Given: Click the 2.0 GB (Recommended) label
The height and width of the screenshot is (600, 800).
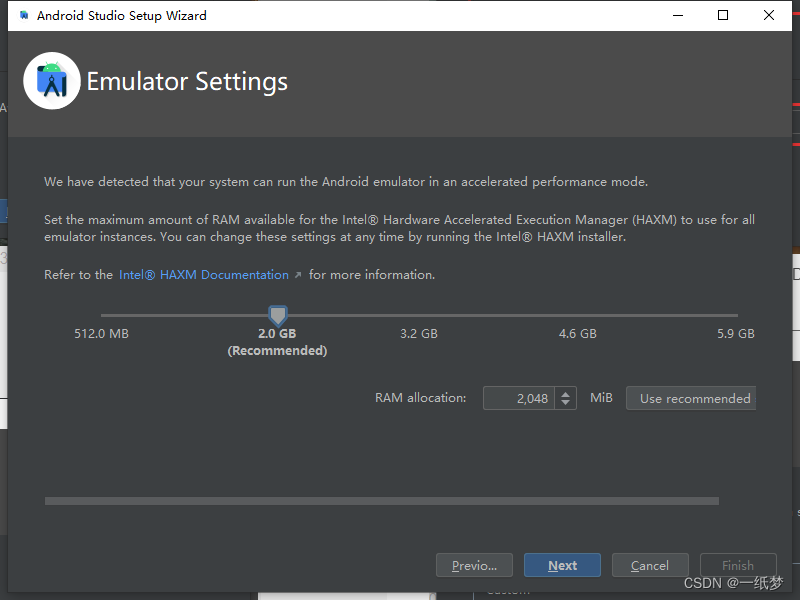Looking at the screenshot, I should point(278,342).
